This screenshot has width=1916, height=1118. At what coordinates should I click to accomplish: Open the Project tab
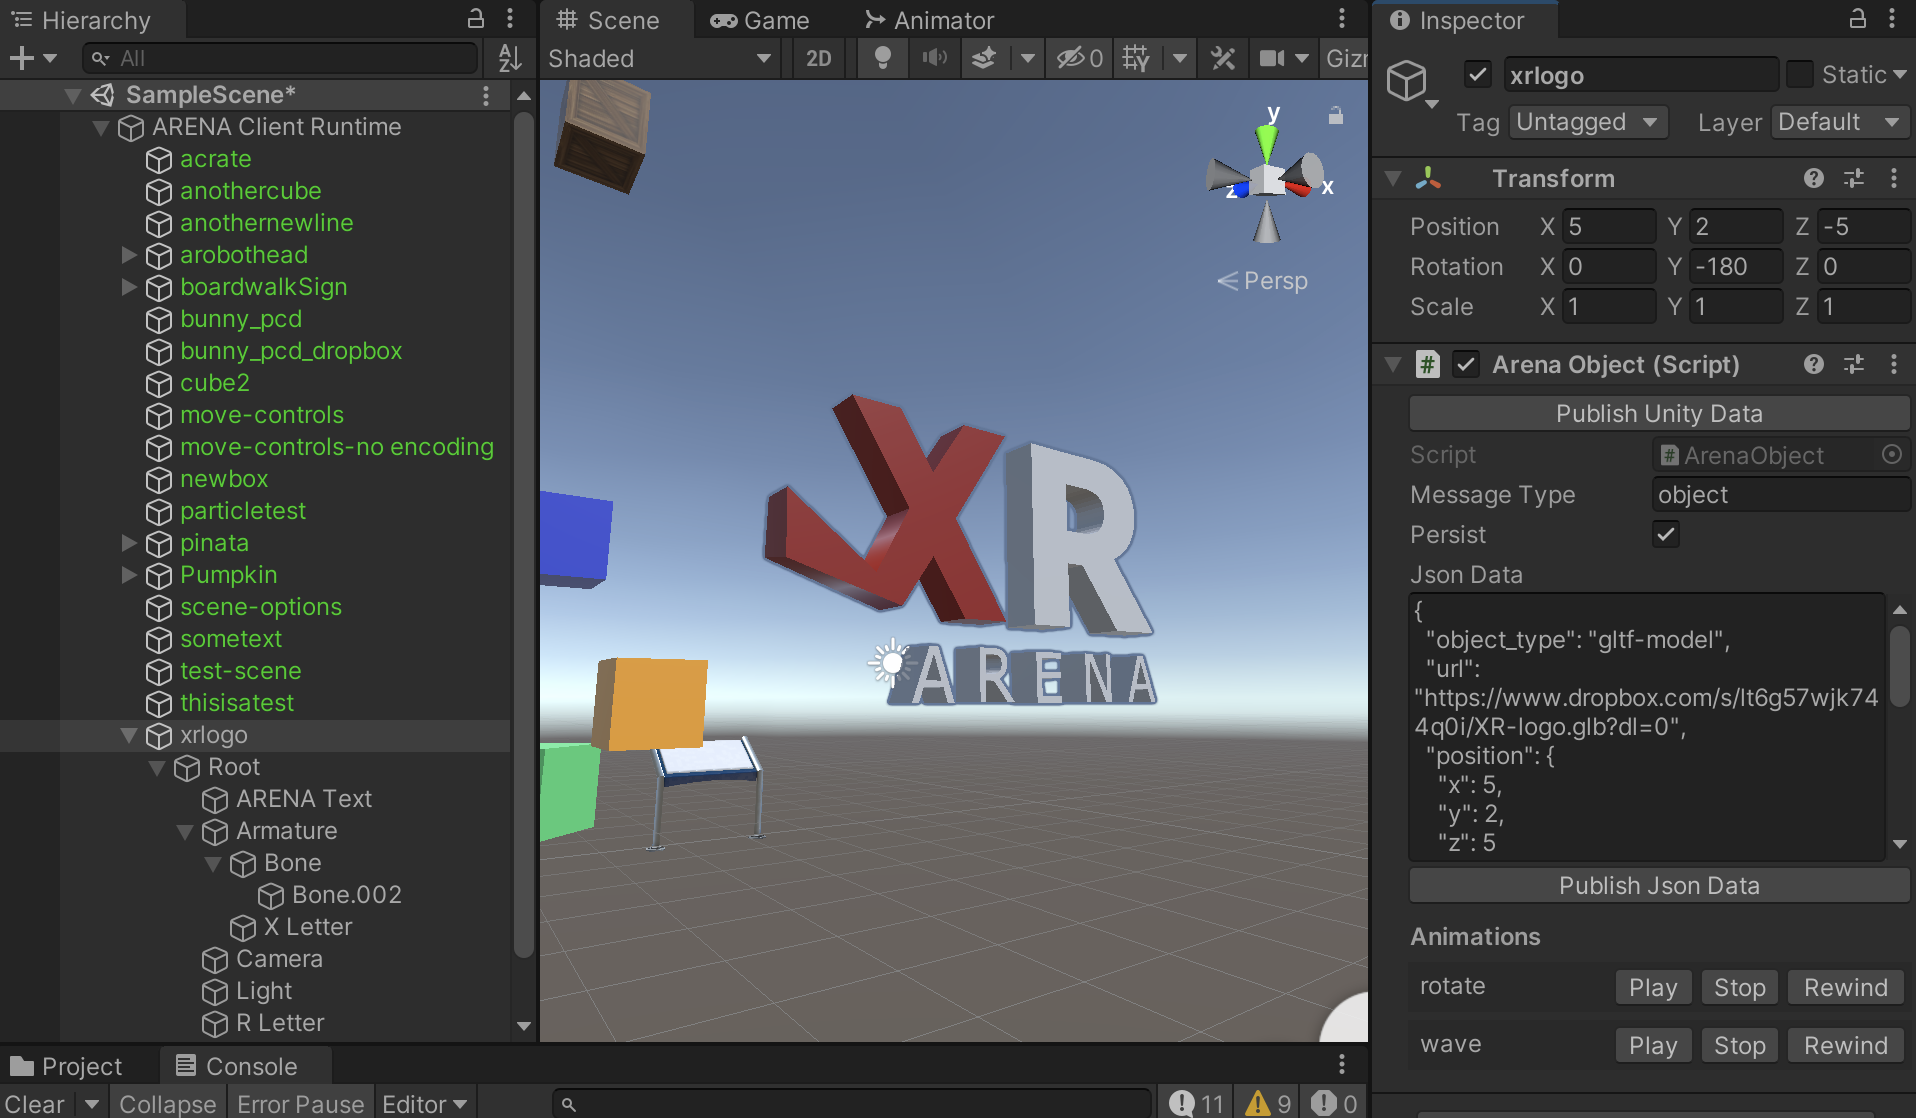[x=66, y=1066]
